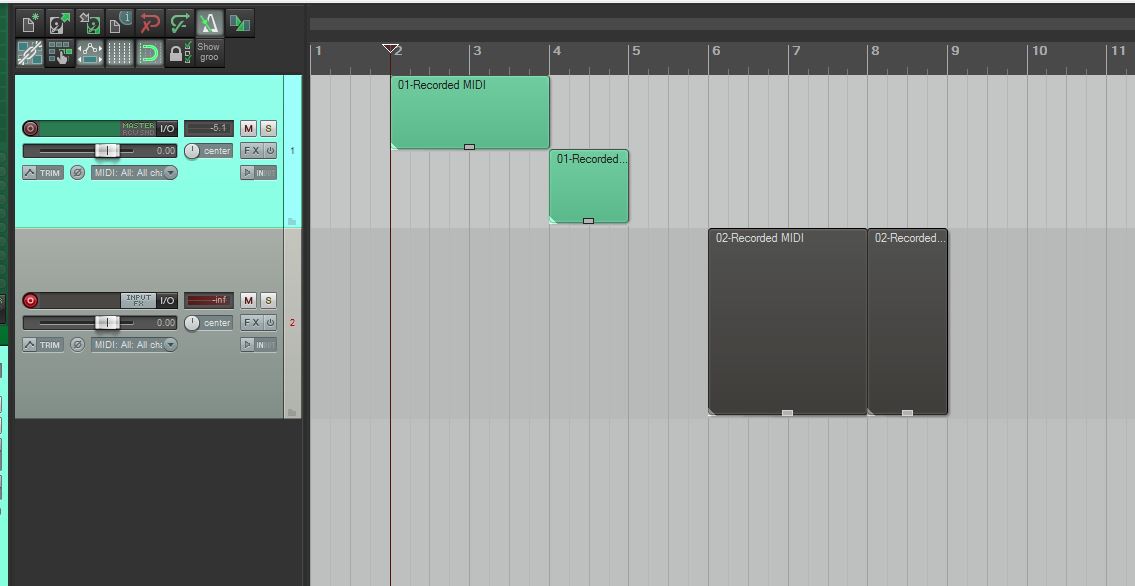Solo track 1

268,129
